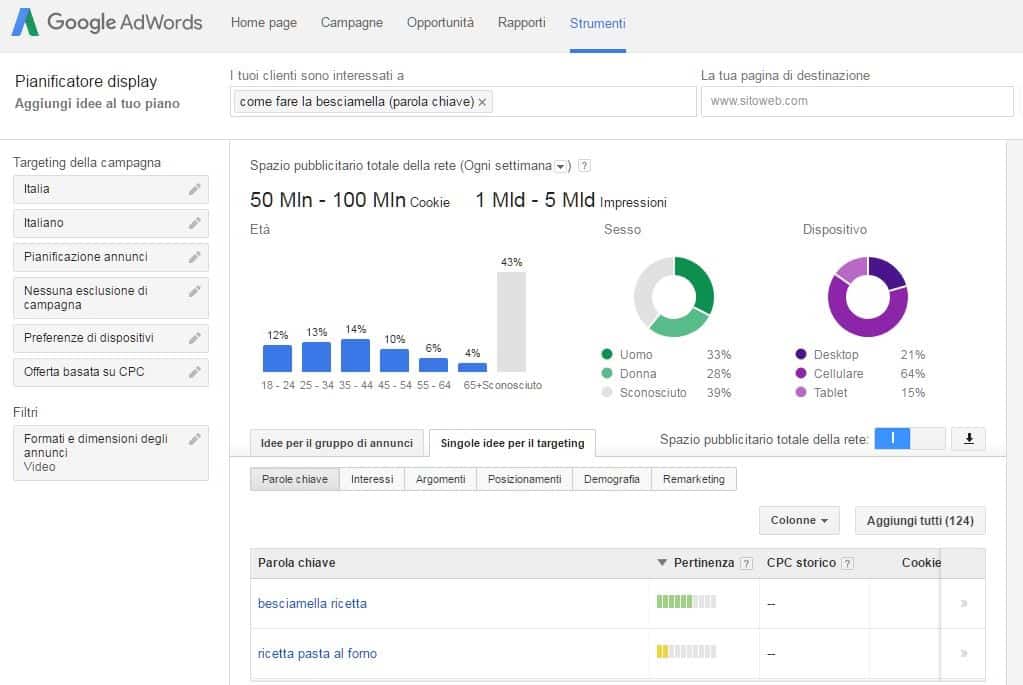Remove the besciamella keyword chip with the X
Viewport: 1023px width, 685px height.
pos(482,101)
